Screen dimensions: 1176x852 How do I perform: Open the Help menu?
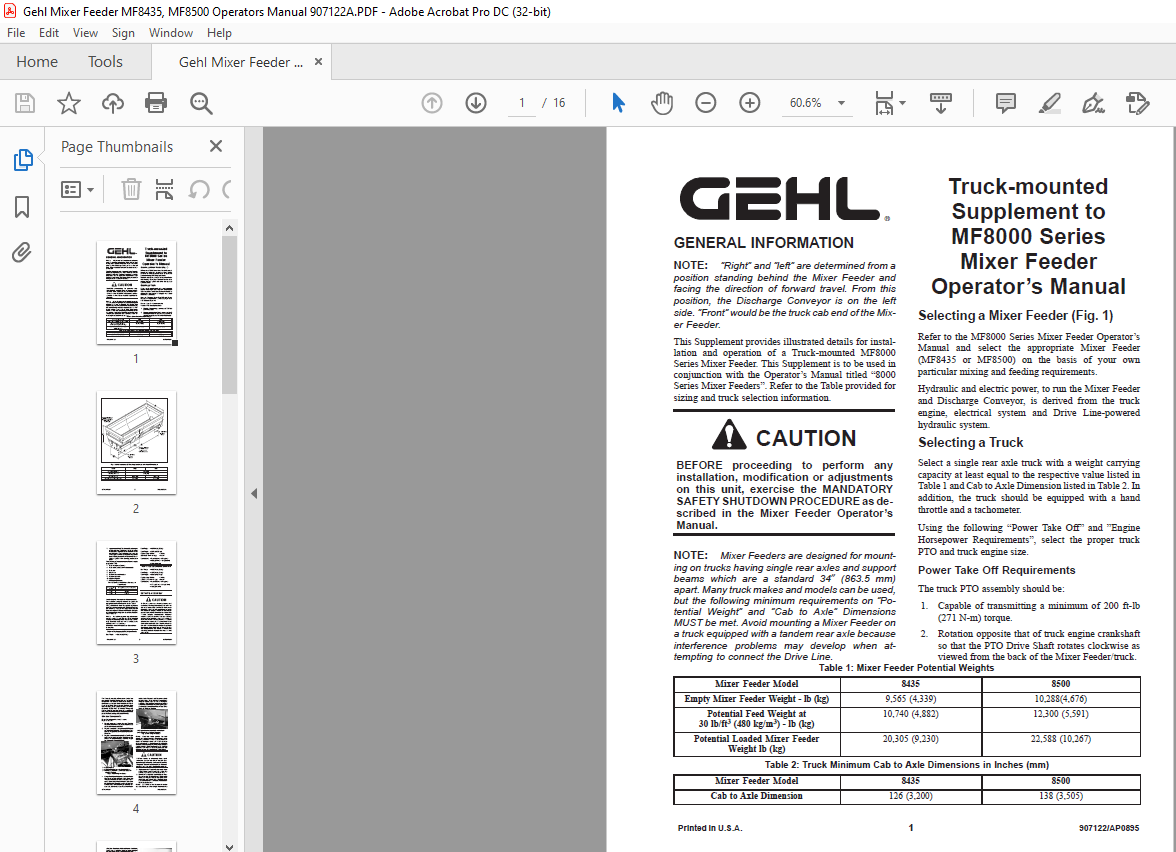pos(219,33)
